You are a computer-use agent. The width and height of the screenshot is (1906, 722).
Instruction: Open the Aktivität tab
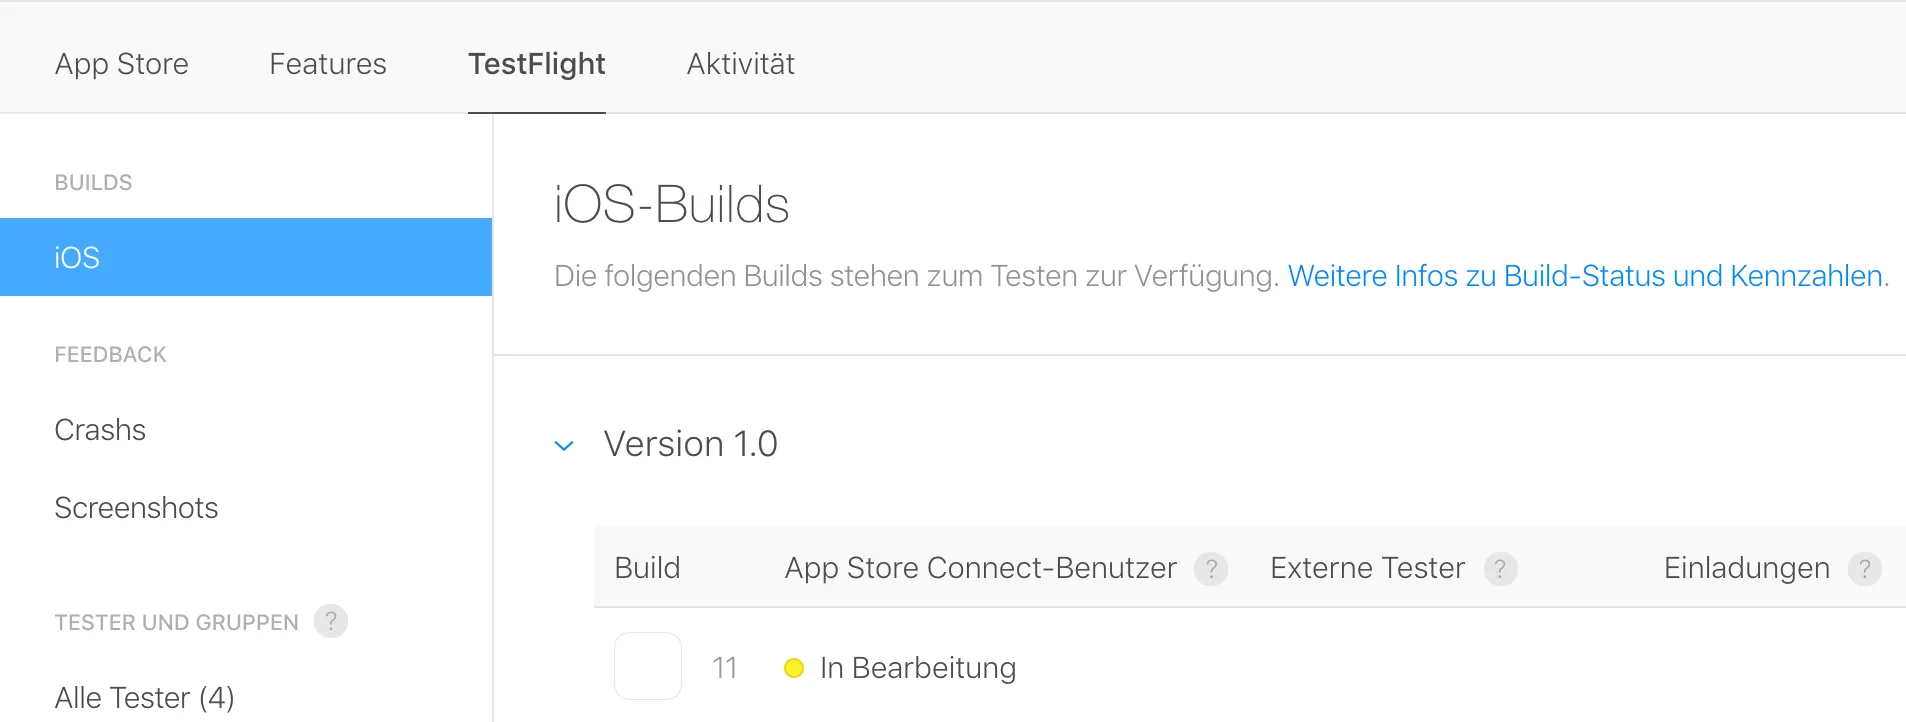[x=741, y=64]
